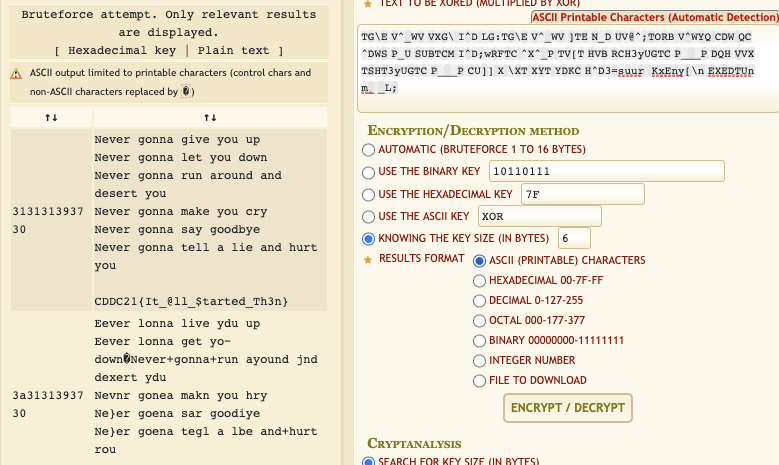Choose Hexadecimal 00-7F-FF results format
The width and height of the screenshot is (779, 465).
479,281
